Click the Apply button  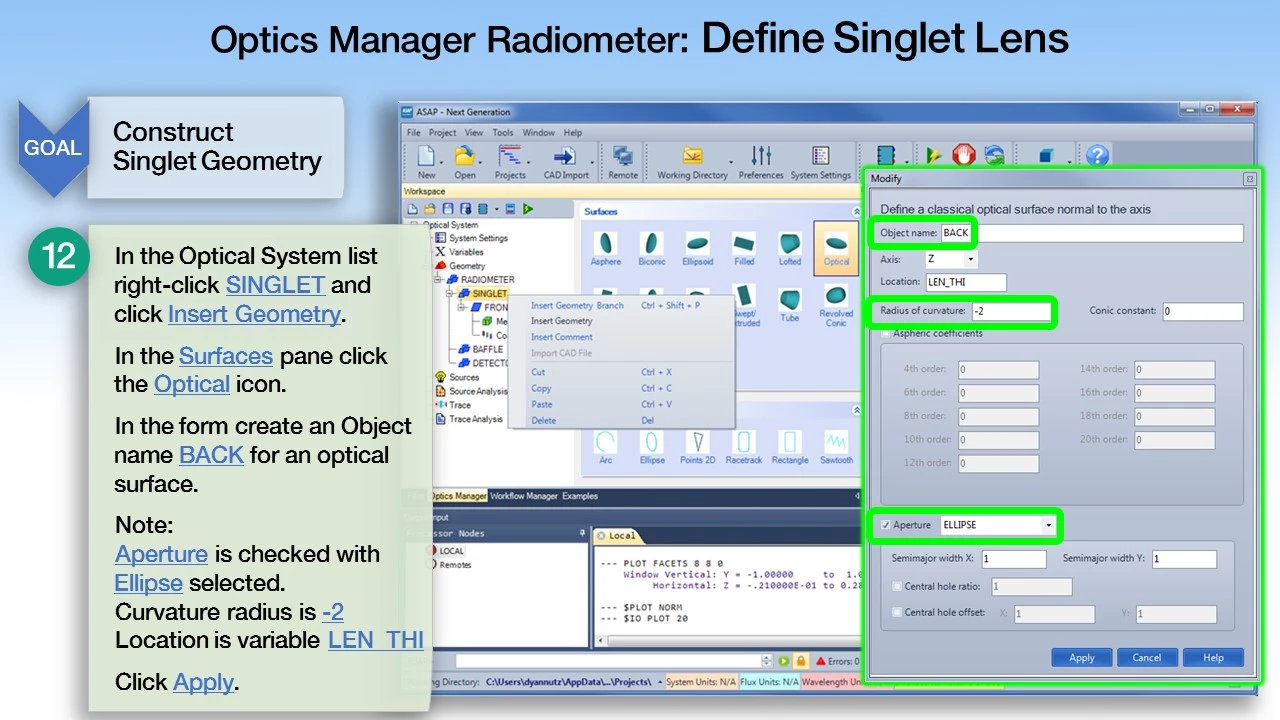point(1082,658)
